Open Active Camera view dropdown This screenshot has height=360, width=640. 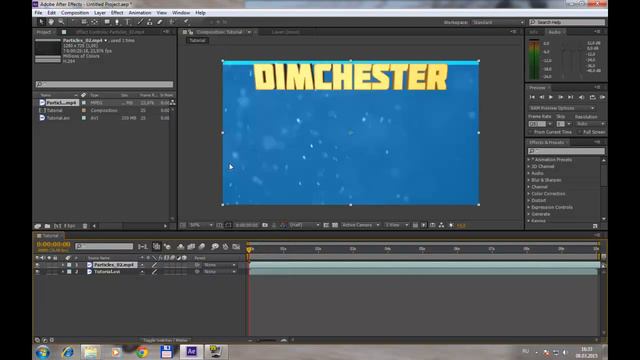tap(360, 225)
